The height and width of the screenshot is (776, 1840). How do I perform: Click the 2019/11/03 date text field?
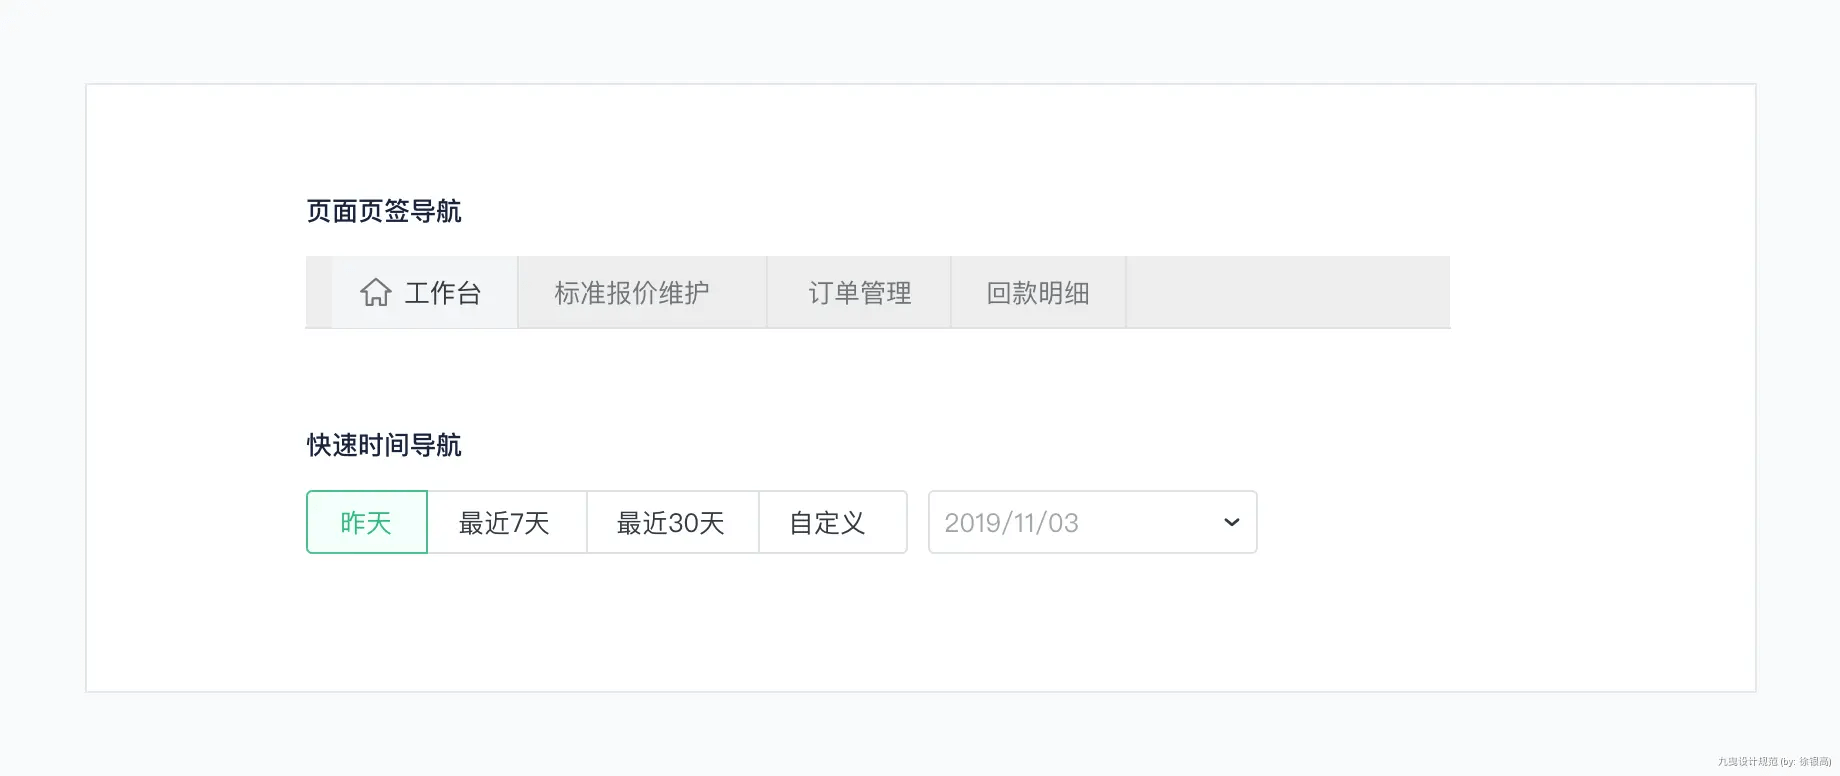(1011, 523)
